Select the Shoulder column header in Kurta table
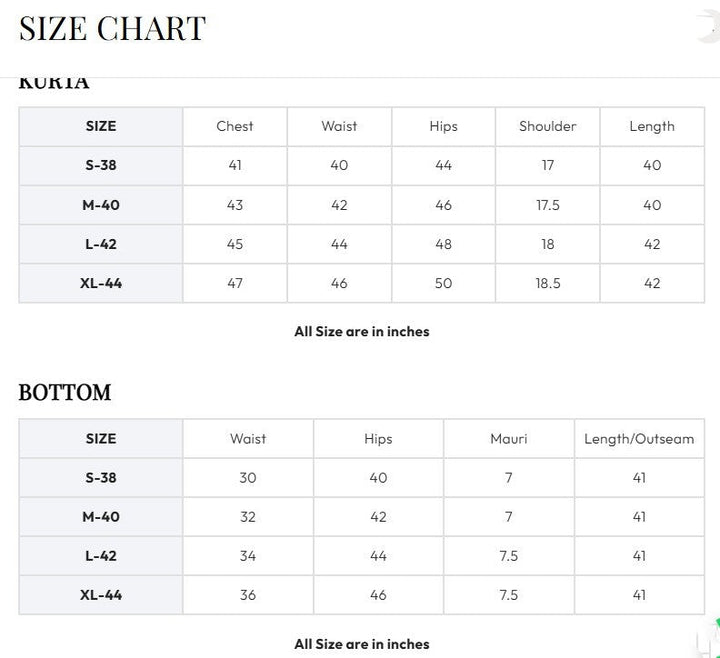The image size is (720, 658). point(547,126)
